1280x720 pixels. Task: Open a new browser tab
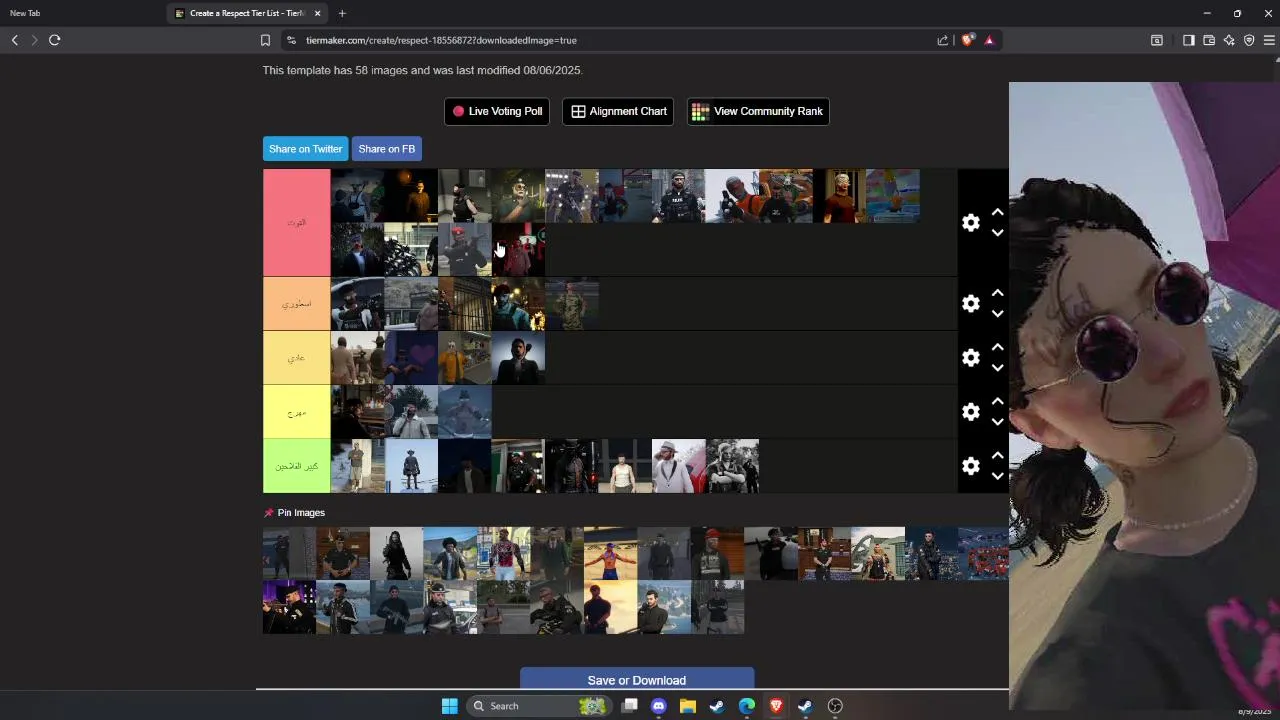coord(342,13)
